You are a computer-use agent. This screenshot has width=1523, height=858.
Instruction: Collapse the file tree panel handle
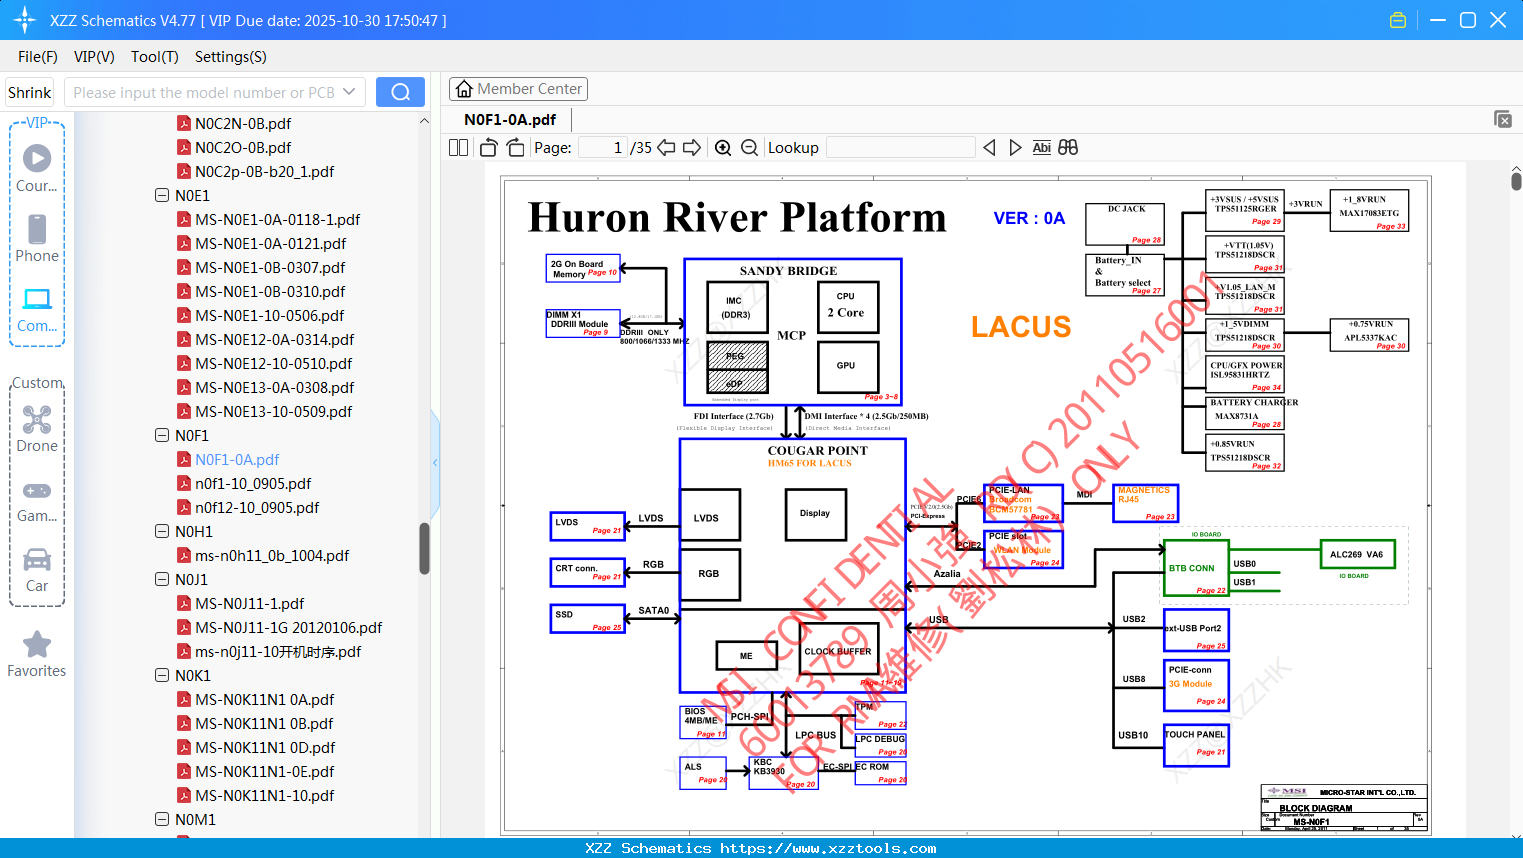pyautogui.click(x=435, y=462)
